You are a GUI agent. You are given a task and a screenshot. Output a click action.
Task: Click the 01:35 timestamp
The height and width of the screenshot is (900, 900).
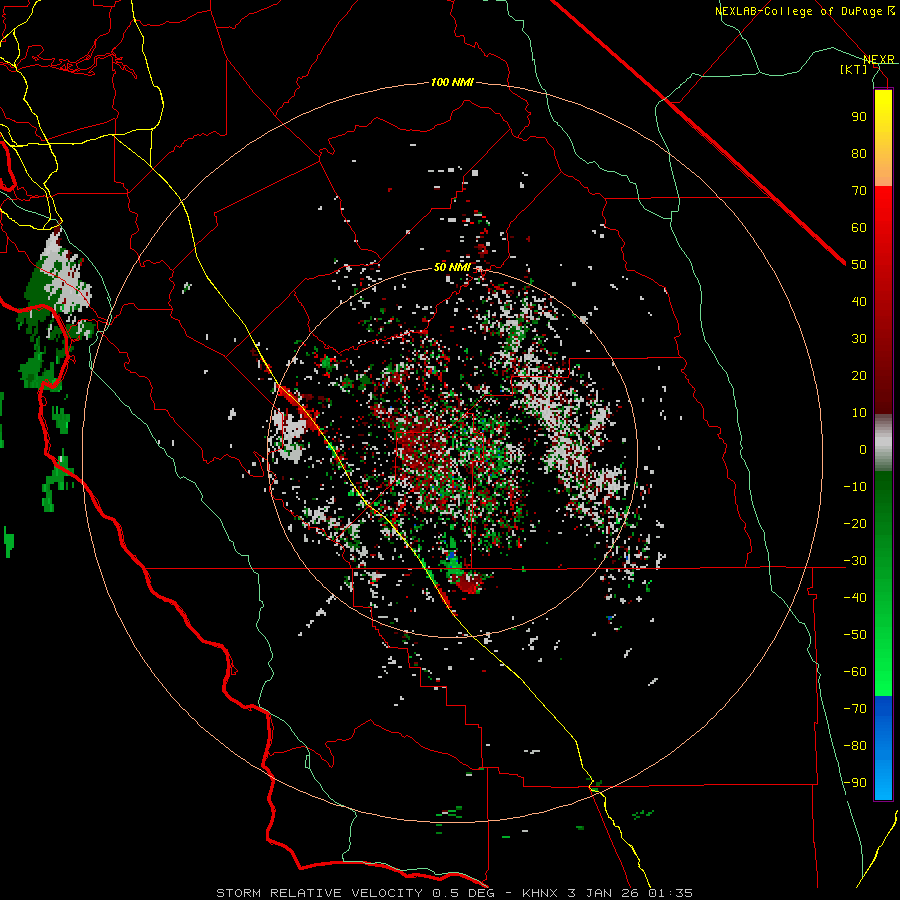pos(670,893)
